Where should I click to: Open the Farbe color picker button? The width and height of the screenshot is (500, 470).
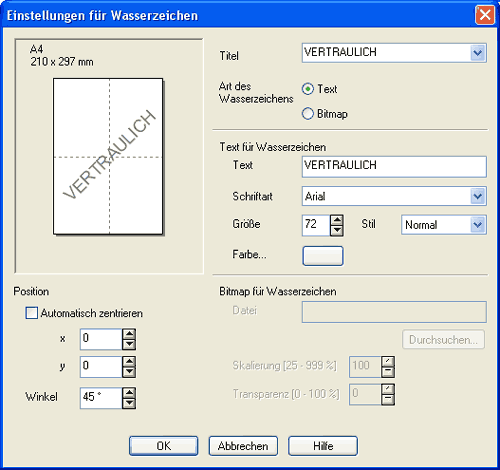click(323, 256)
